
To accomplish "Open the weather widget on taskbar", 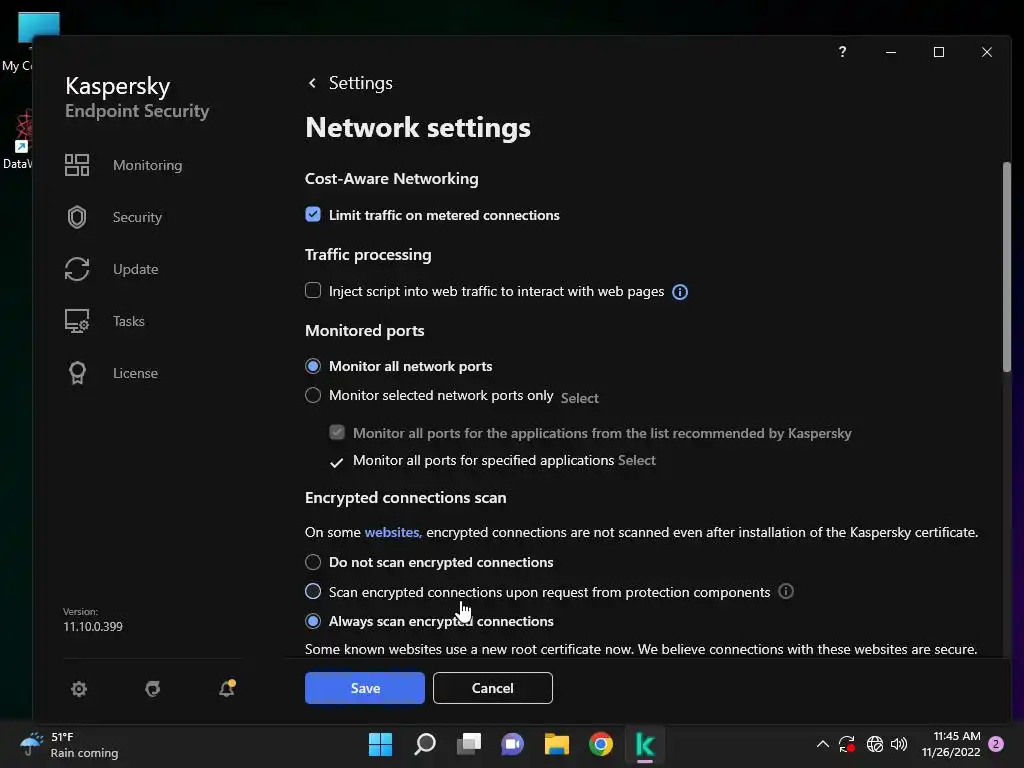I will (69, 744).
